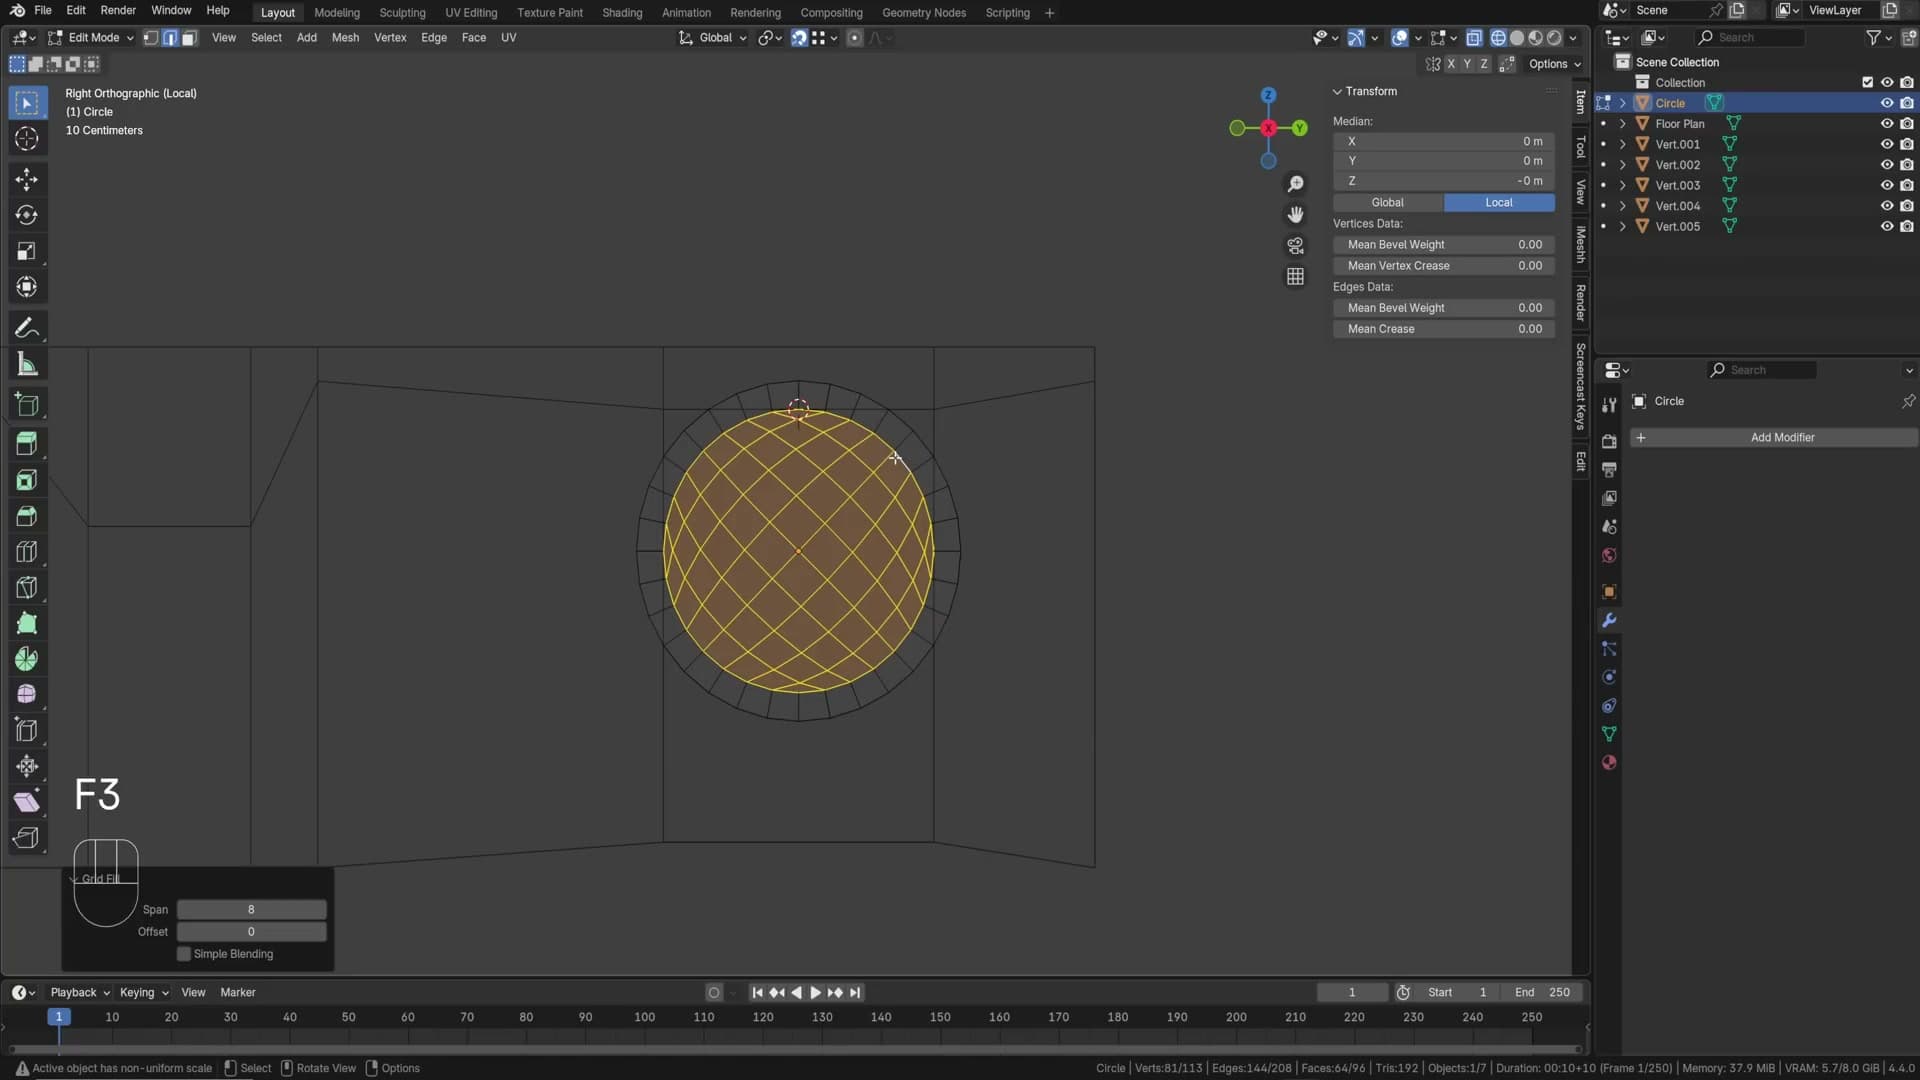Open the Shading workspace tab
The height and width of the screenshot is (1080, 1920).
tap(622, 13)
